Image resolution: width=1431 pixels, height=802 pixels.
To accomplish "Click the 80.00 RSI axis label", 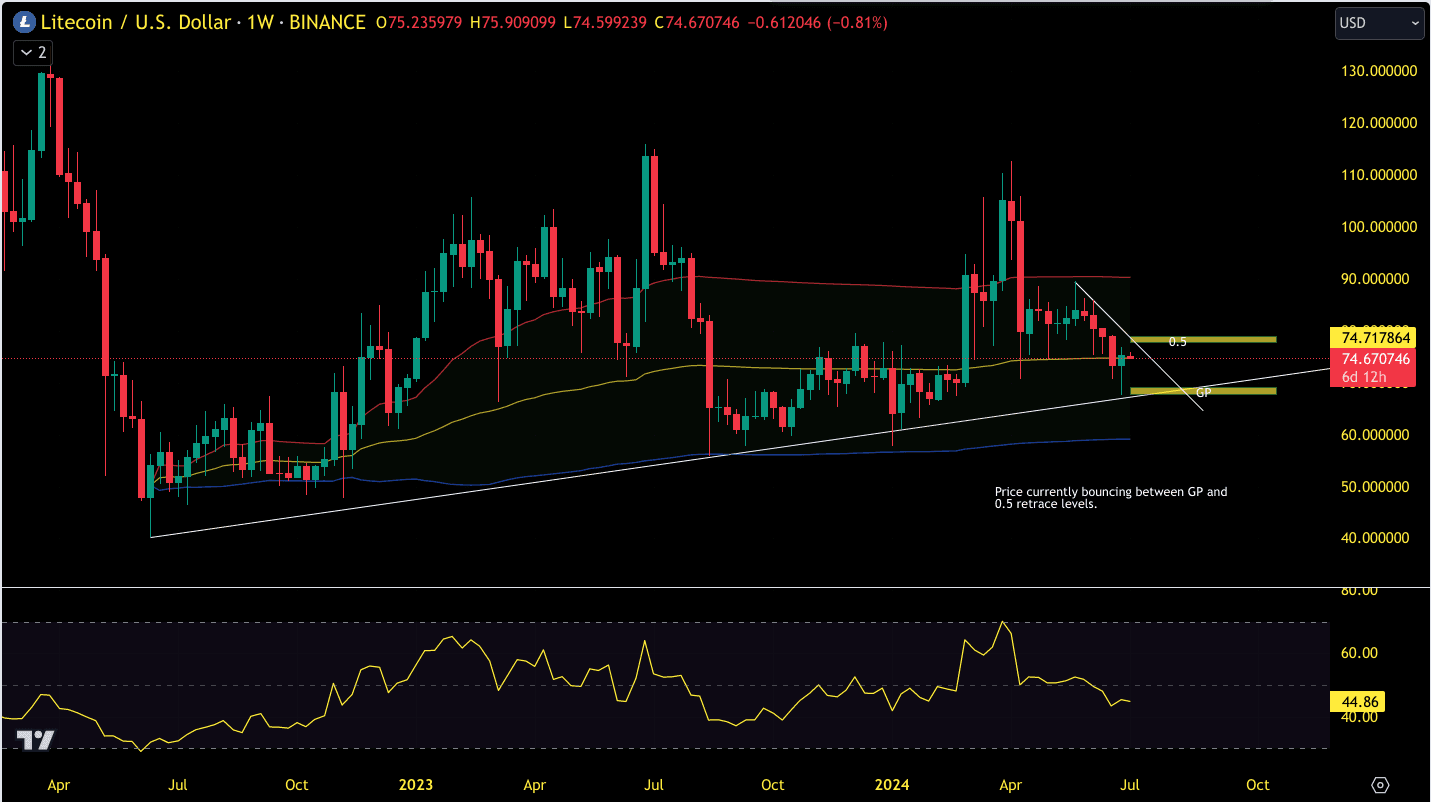I will pos(1359,591).
